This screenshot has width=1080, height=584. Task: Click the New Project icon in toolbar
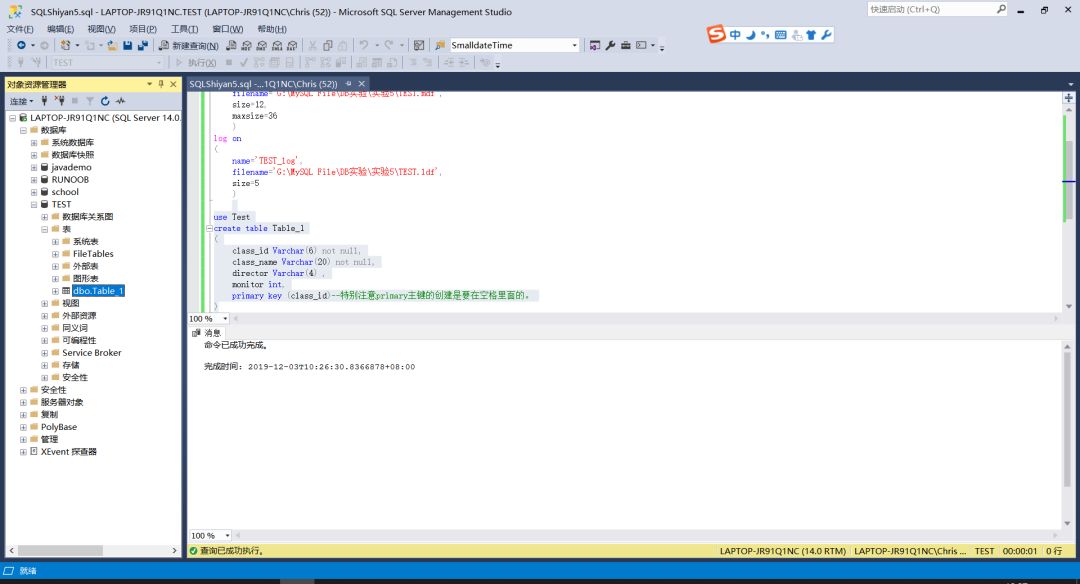65,45
